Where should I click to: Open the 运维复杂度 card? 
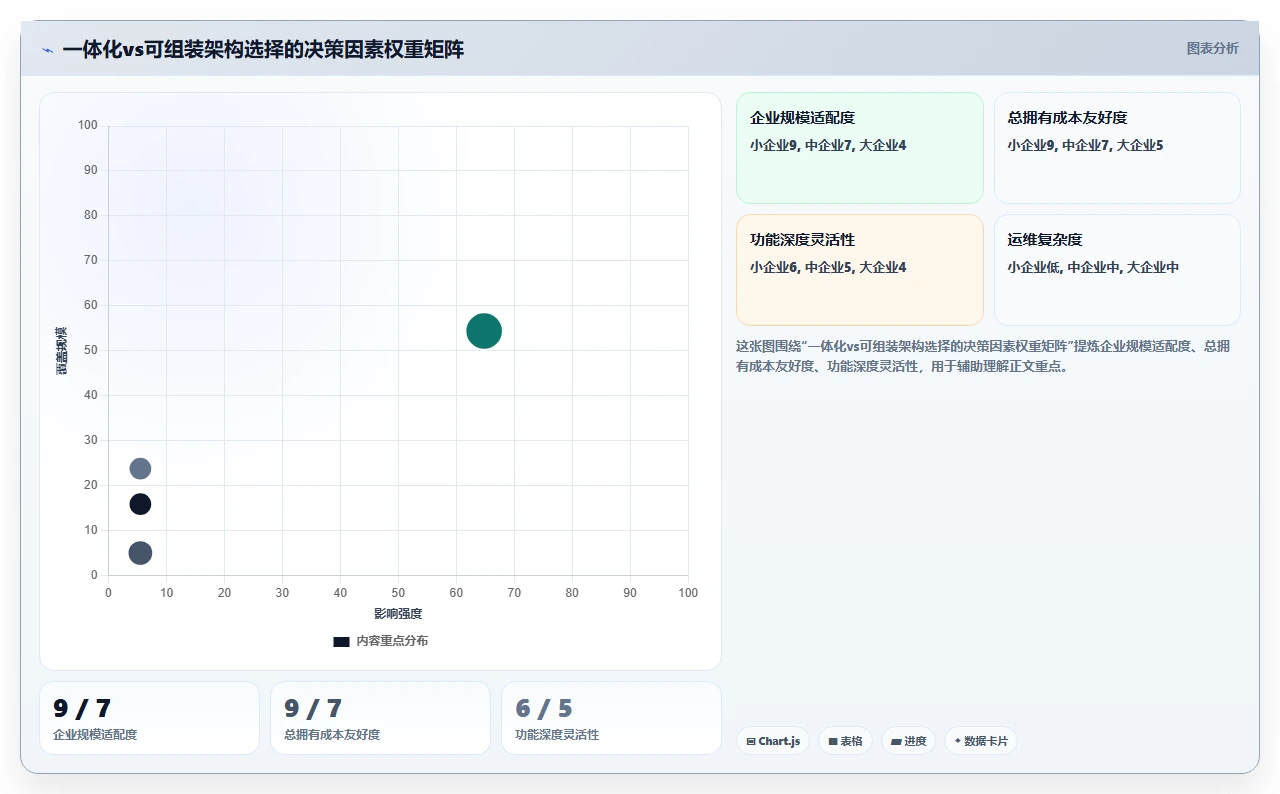[1117, 270]
